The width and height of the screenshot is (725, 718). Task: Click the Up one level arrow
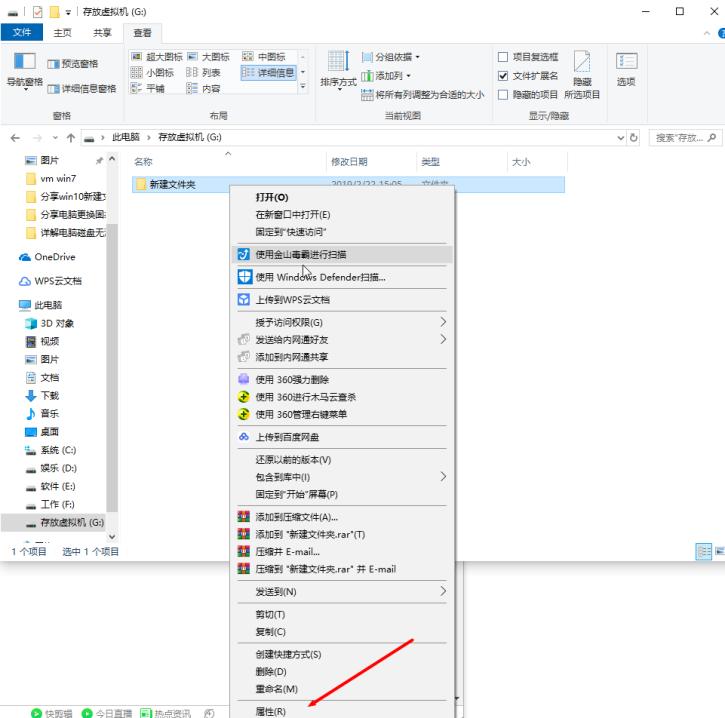71,137
